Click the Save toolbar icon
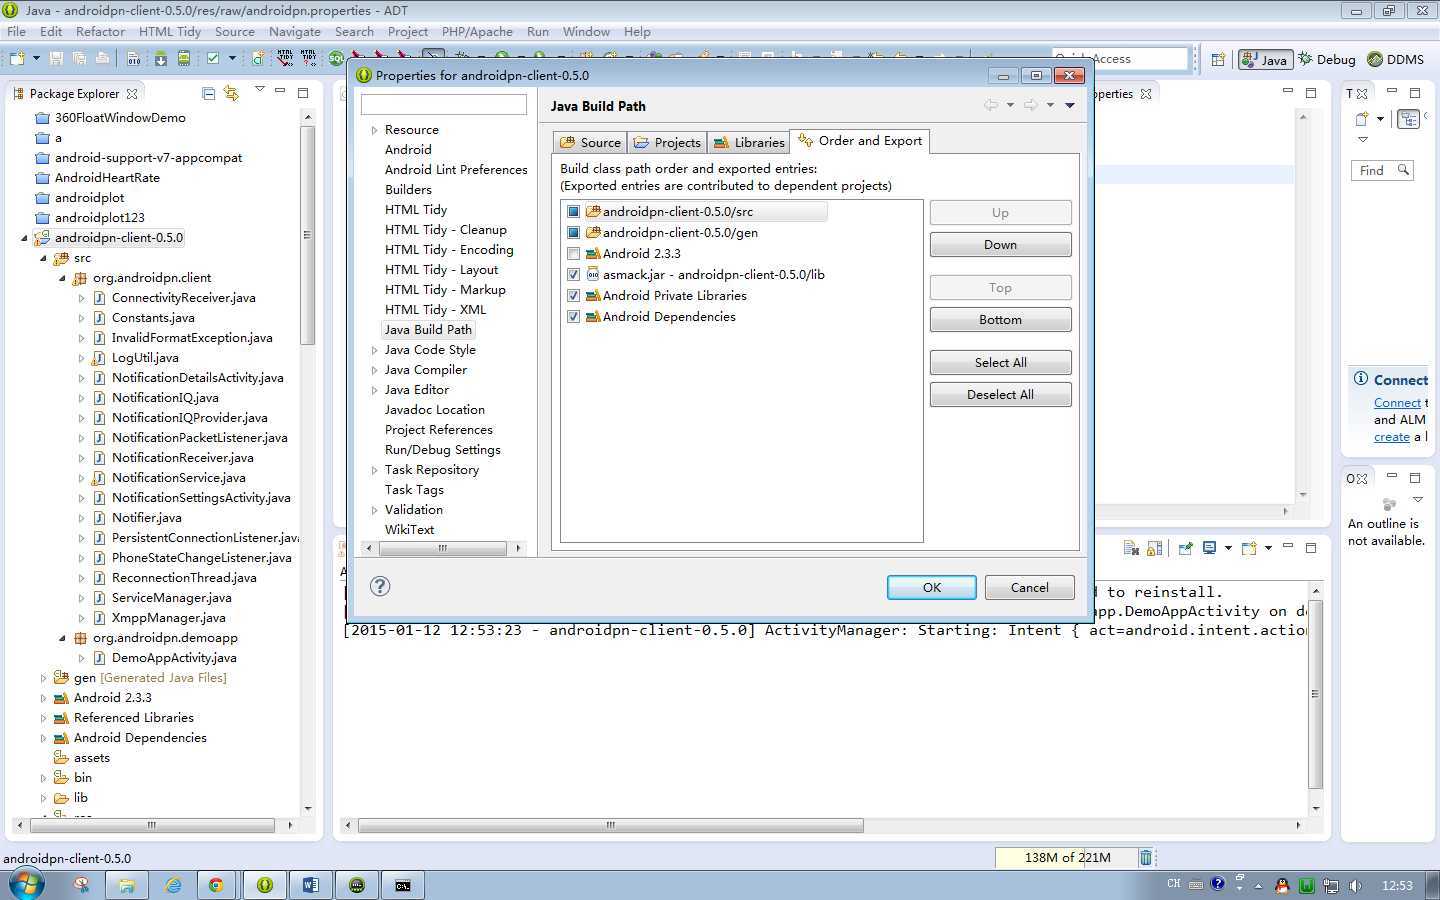 click(x=56, y=59)
